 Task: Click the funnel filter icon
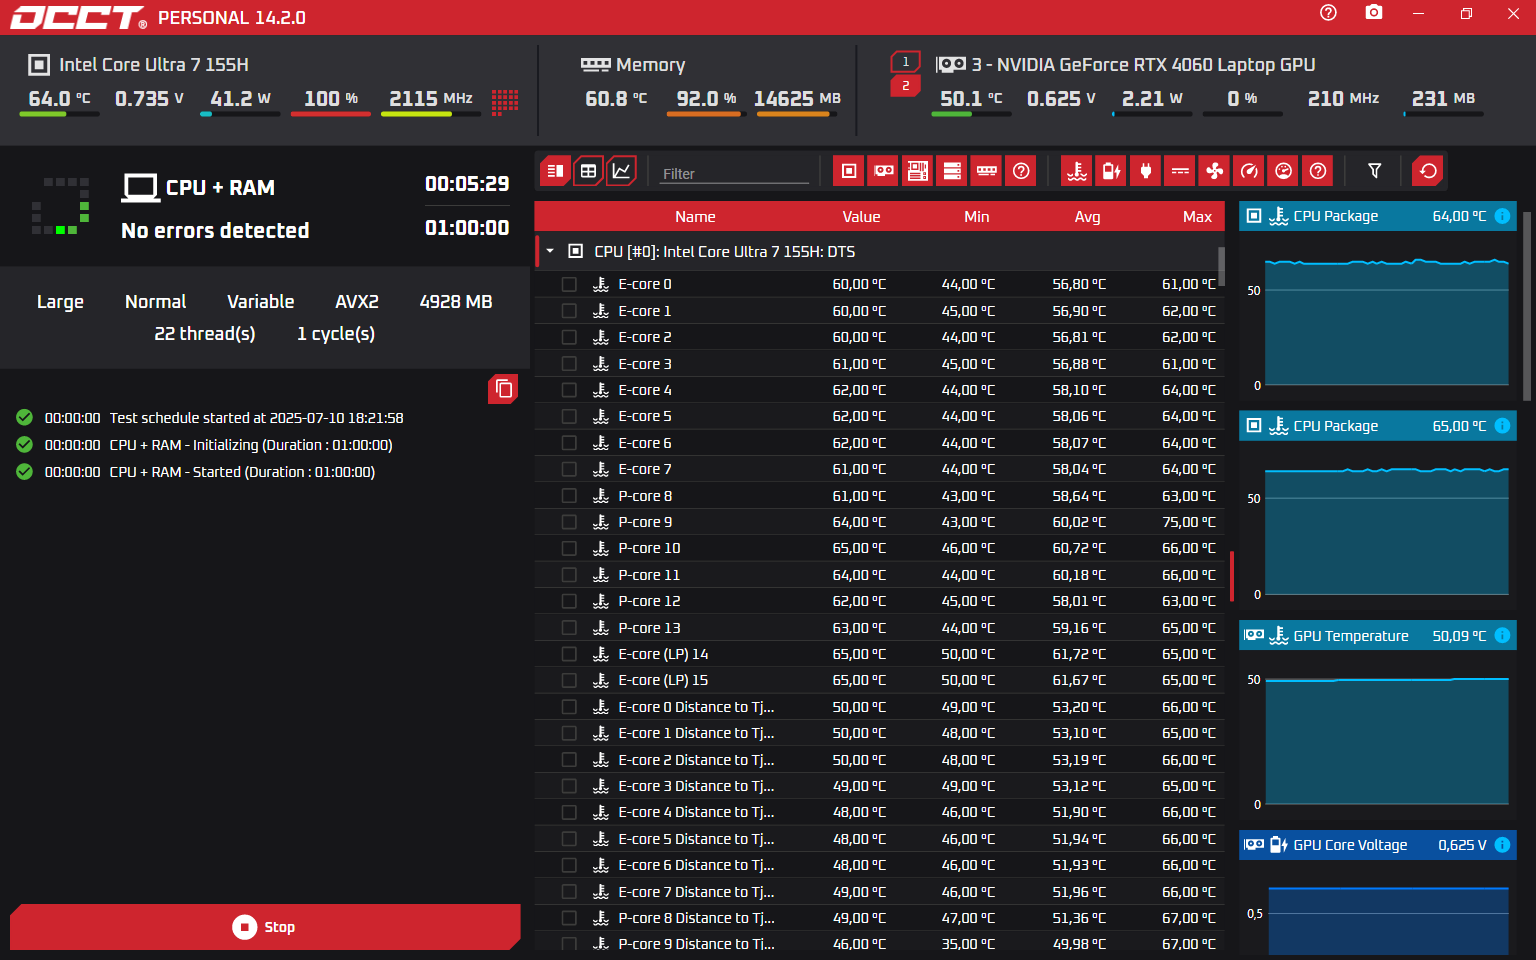1375,171
